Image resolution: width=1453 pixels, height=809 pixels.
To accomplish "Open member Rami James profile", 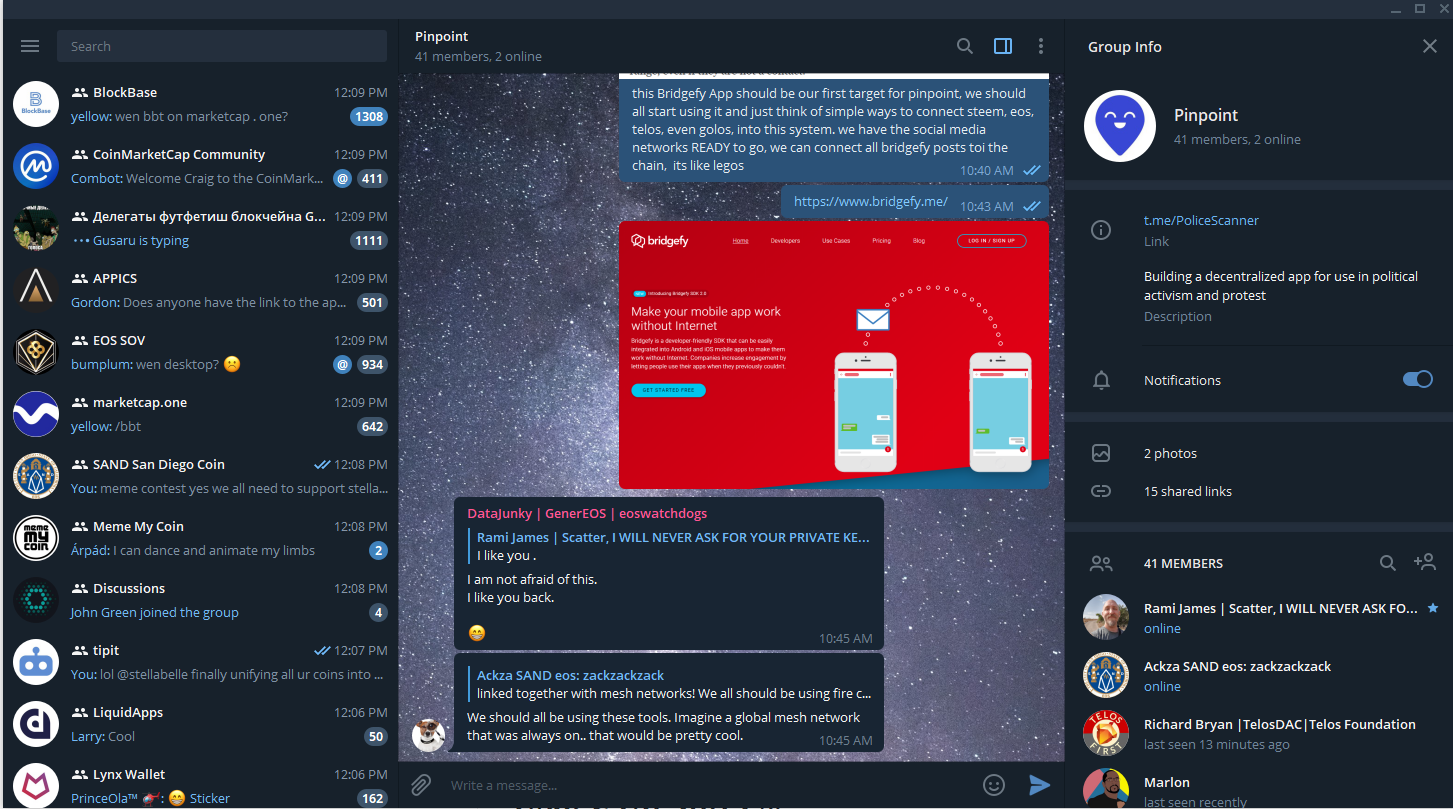I will [x=1259, y=617].
